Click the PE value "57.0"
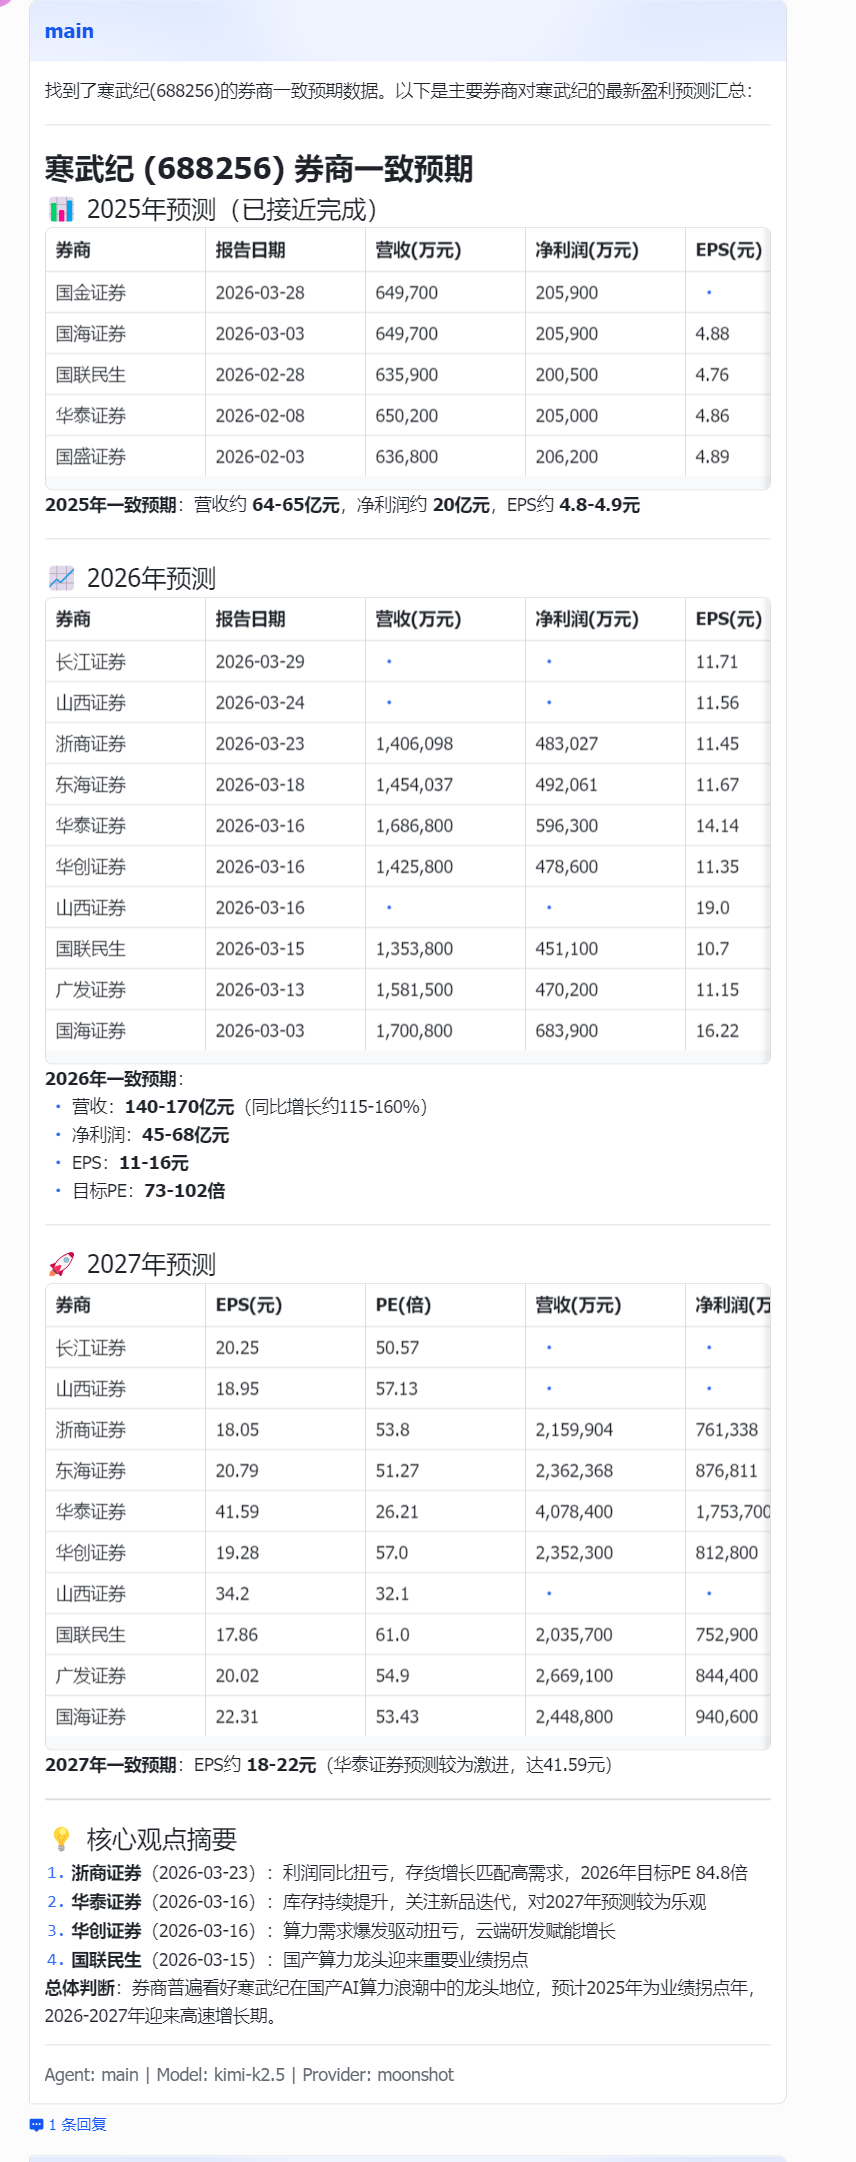 (x=392, y=1553)
